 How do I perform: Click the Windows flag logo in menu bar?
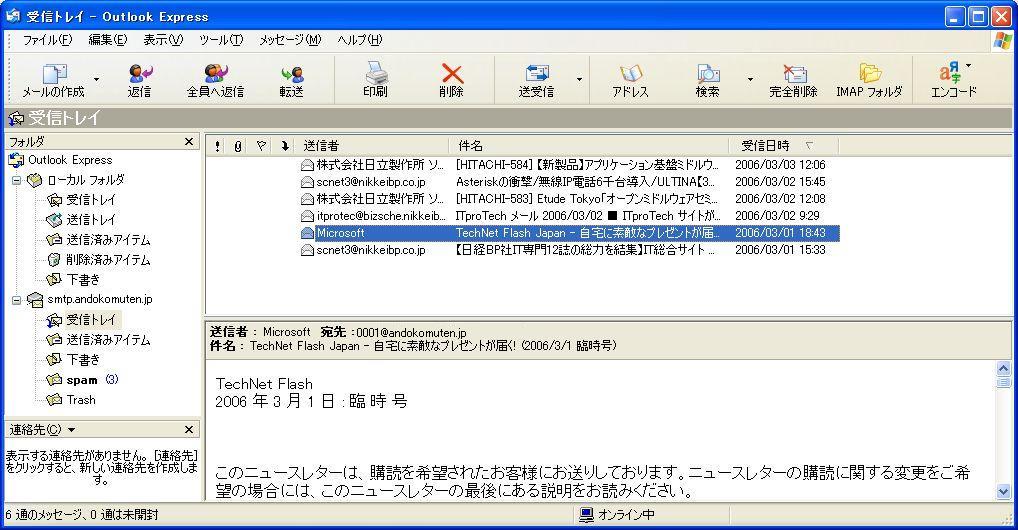click(1003, 41)
